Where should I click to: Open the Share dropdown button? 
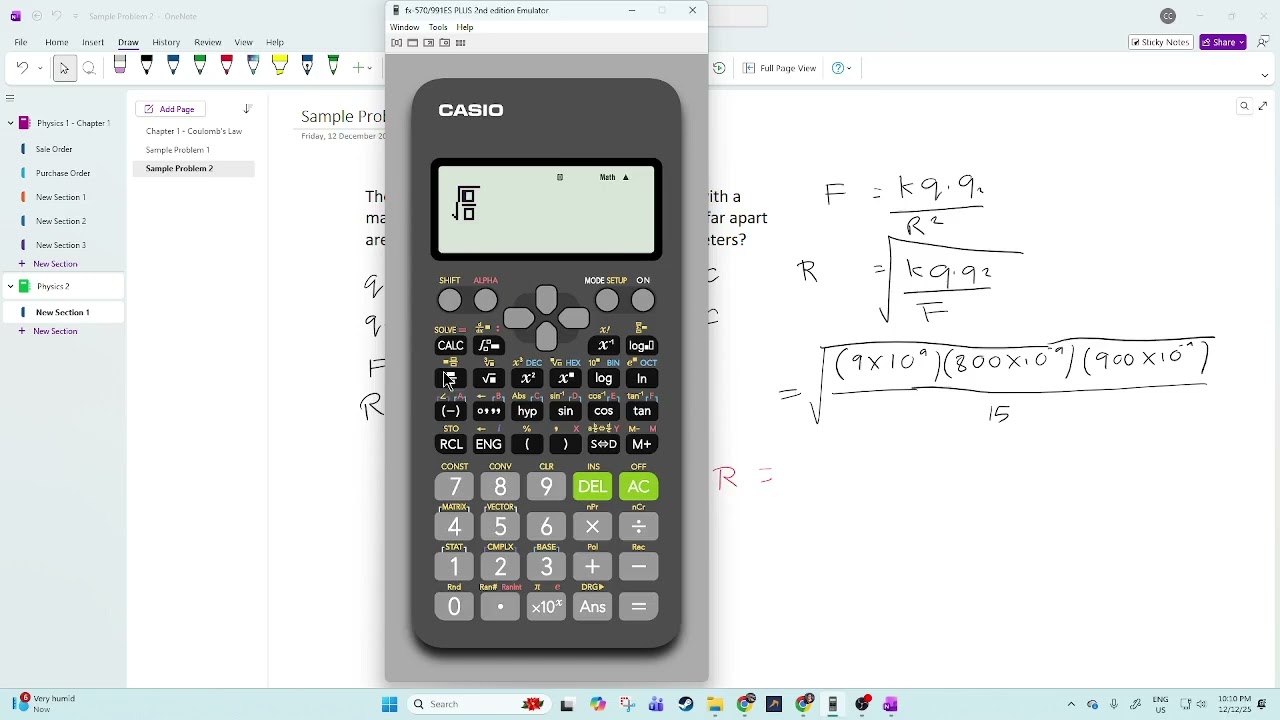coord(1223,42)
